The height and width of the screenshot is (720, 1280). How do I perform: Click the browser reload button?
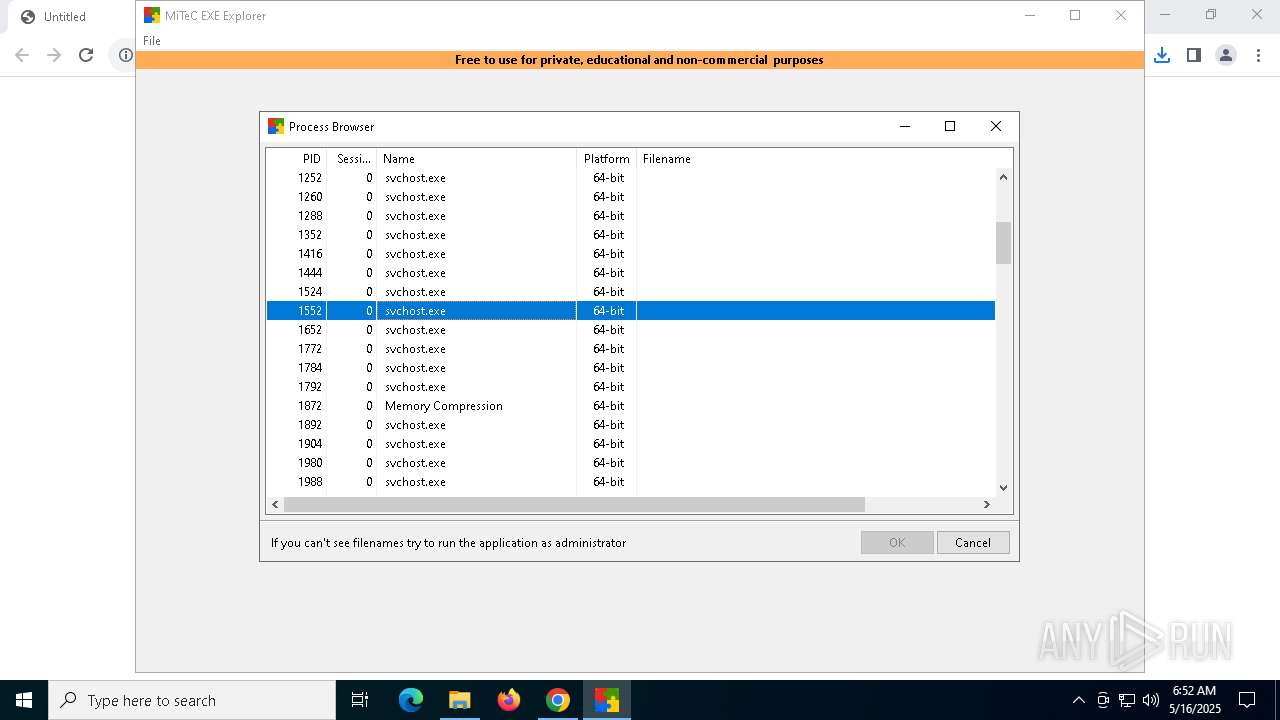click(86, 55)
